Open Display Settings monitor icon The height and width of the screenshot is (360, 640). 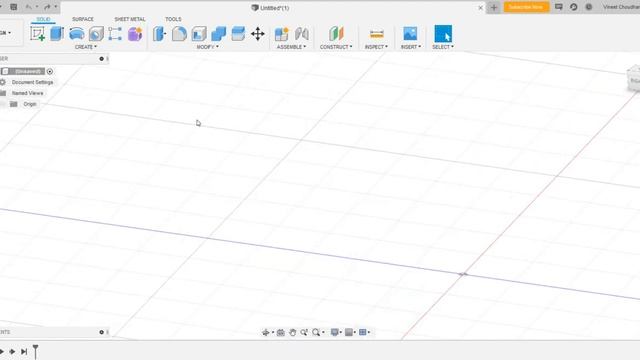(335, 332)
